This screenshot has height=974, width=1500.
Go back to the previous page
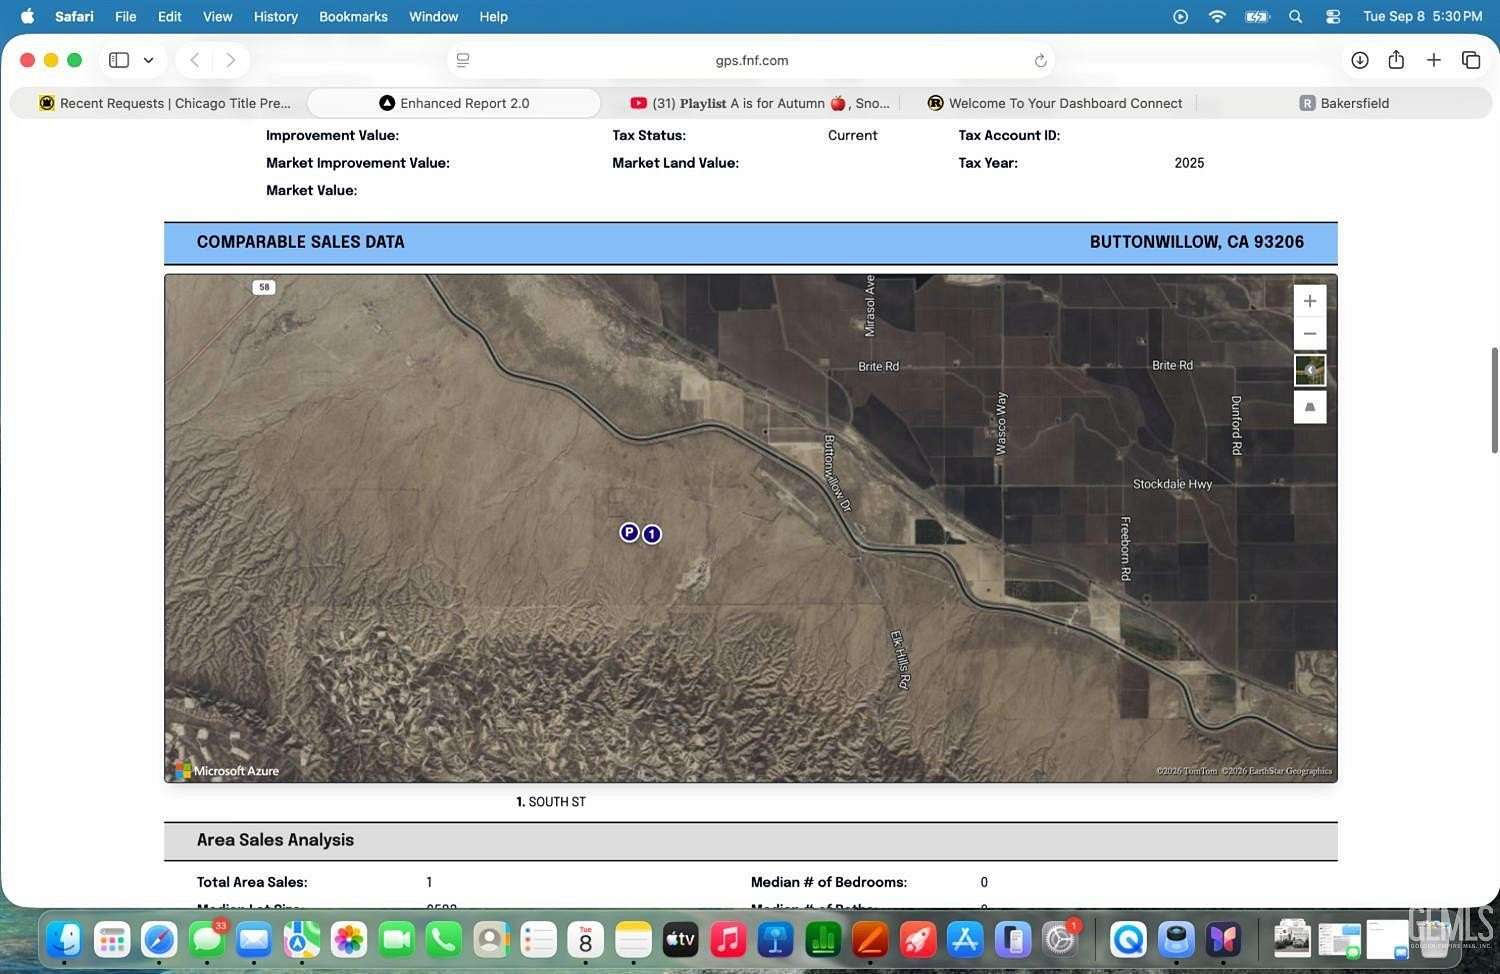pos(195,60)
